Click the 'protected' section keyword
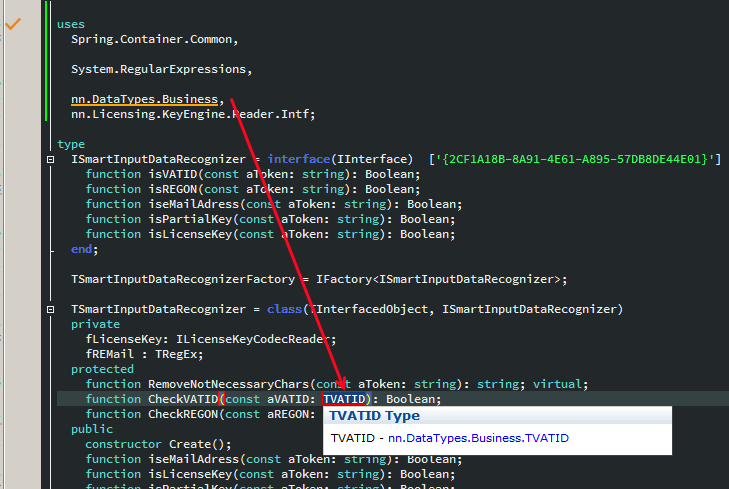Viewport: 729px width, 489px height. [x=102, y=369]
